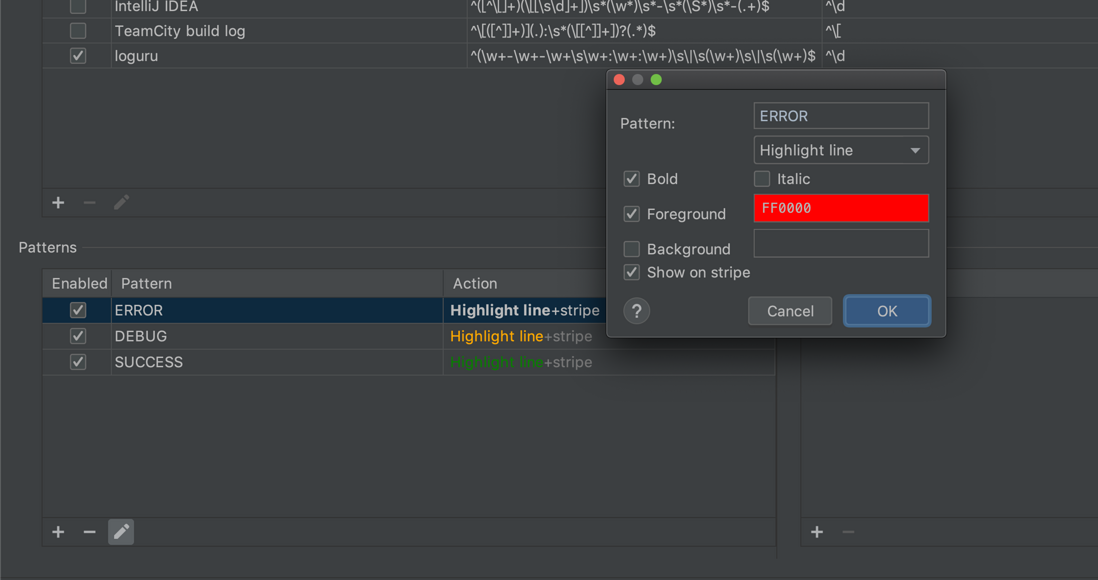Confirm dialog with OK button
This screenshot has height=580, width=1098.
click(x=887, y=311)
